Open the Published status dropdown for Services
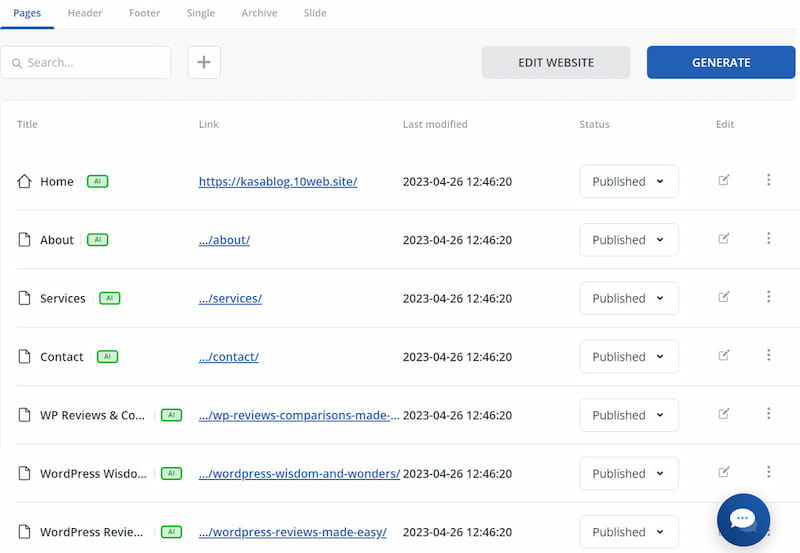This screenshot has height=553, width=800. tap(629, 298)
